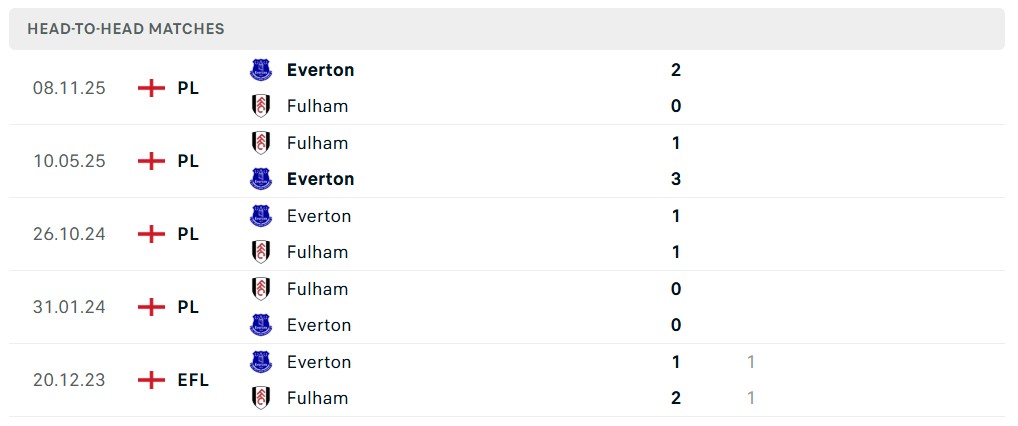1018x426 pixels.
Task: Click Everton's score of 3 on 10.05.25
Action: point(676,179)
